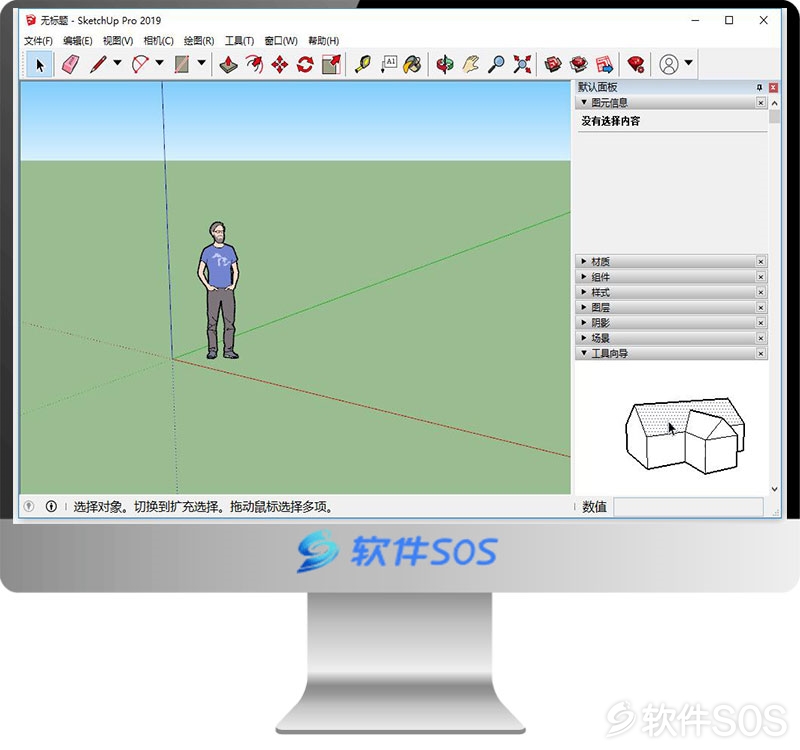Close the 材质 panel
Viewport: 800px width, 750px height.
coord(761,261)
